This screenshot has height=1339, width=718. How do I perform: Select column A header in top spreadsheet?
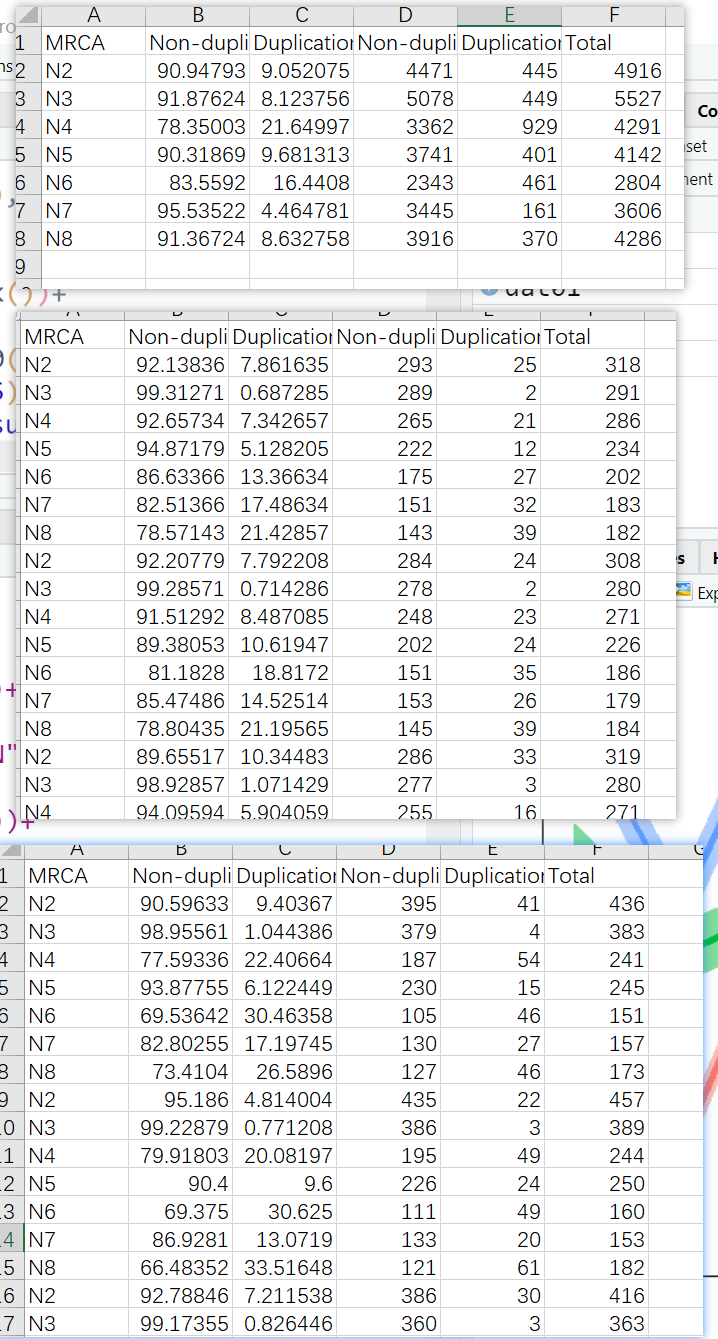point(93,16)
